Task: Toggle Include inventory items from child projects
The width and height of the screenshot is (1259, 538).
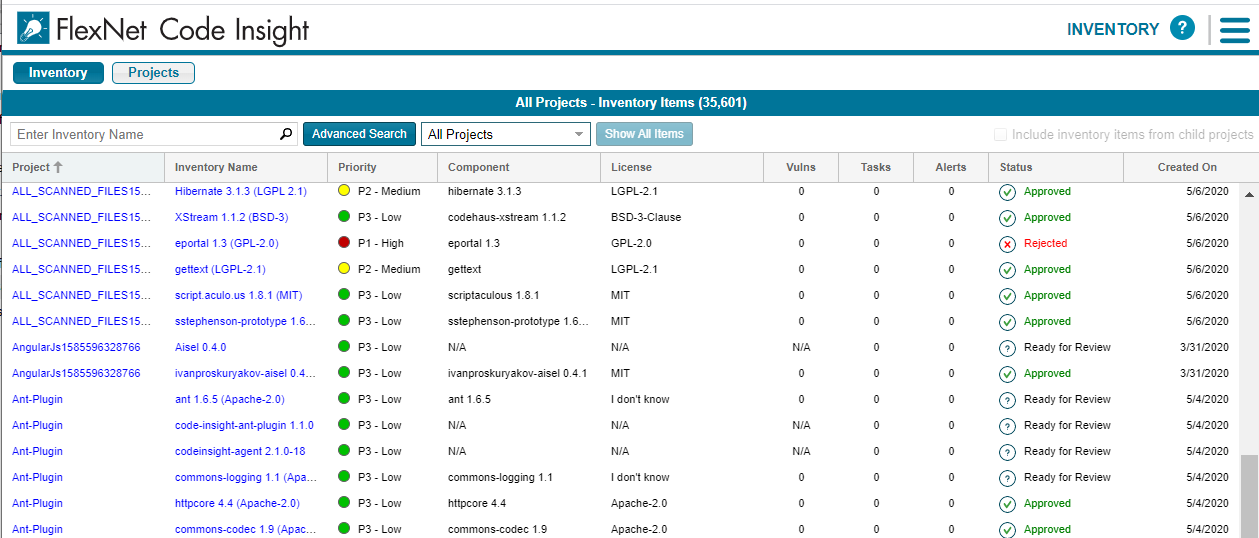Action: click(1000, 135)
